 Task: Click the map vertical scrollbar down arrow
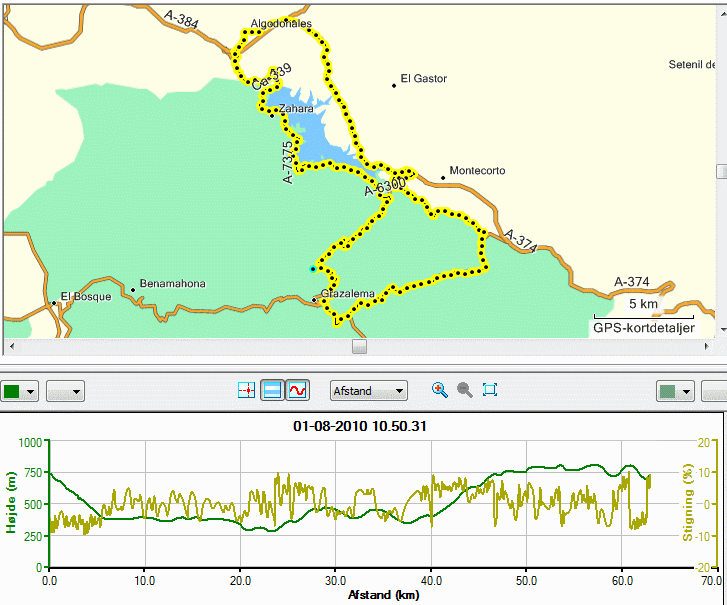723,330
